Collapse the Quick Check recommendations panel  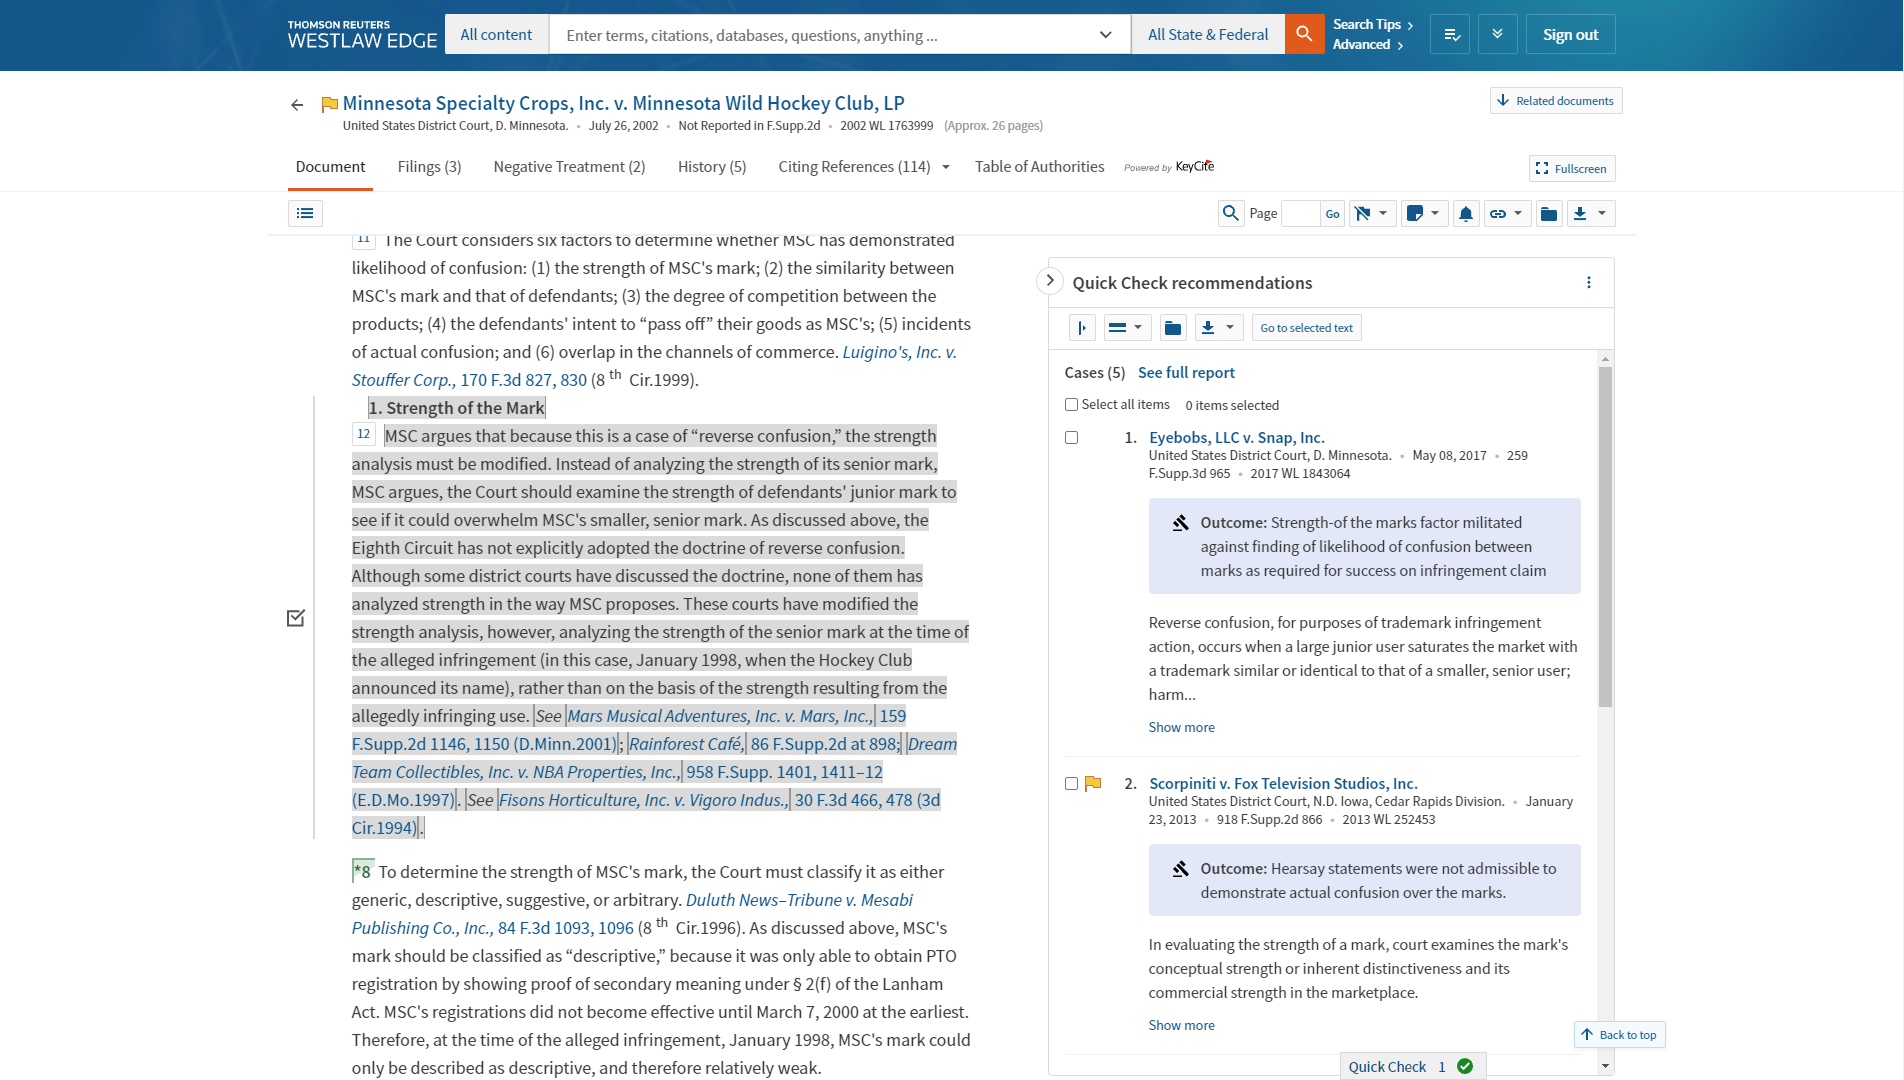[1049, 281]
